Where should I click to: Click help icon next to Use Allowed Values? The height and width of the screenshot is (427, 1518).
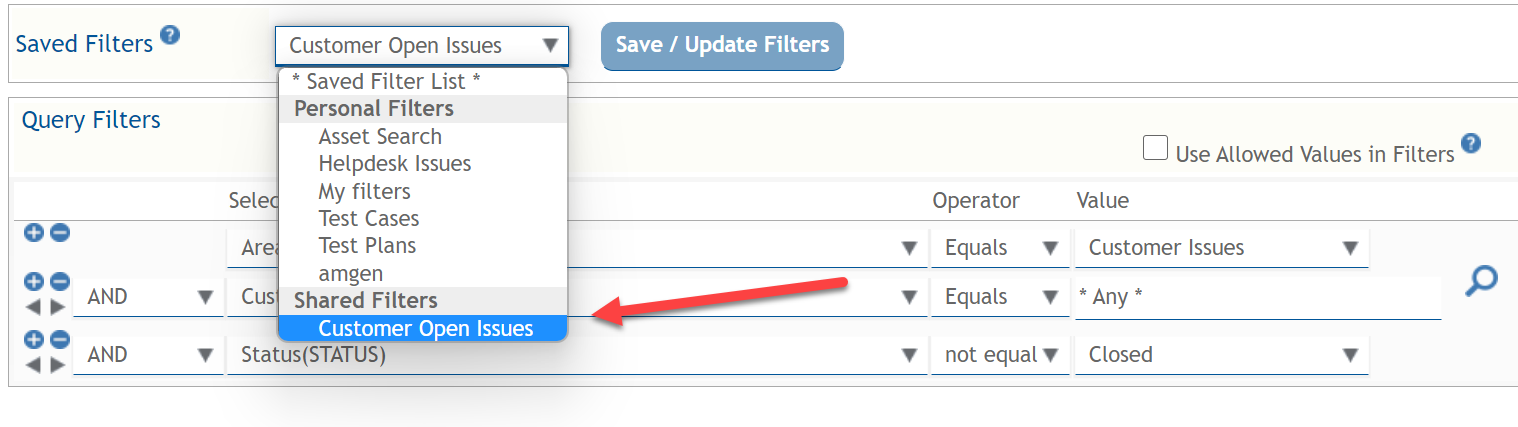tap(1470, 144)
